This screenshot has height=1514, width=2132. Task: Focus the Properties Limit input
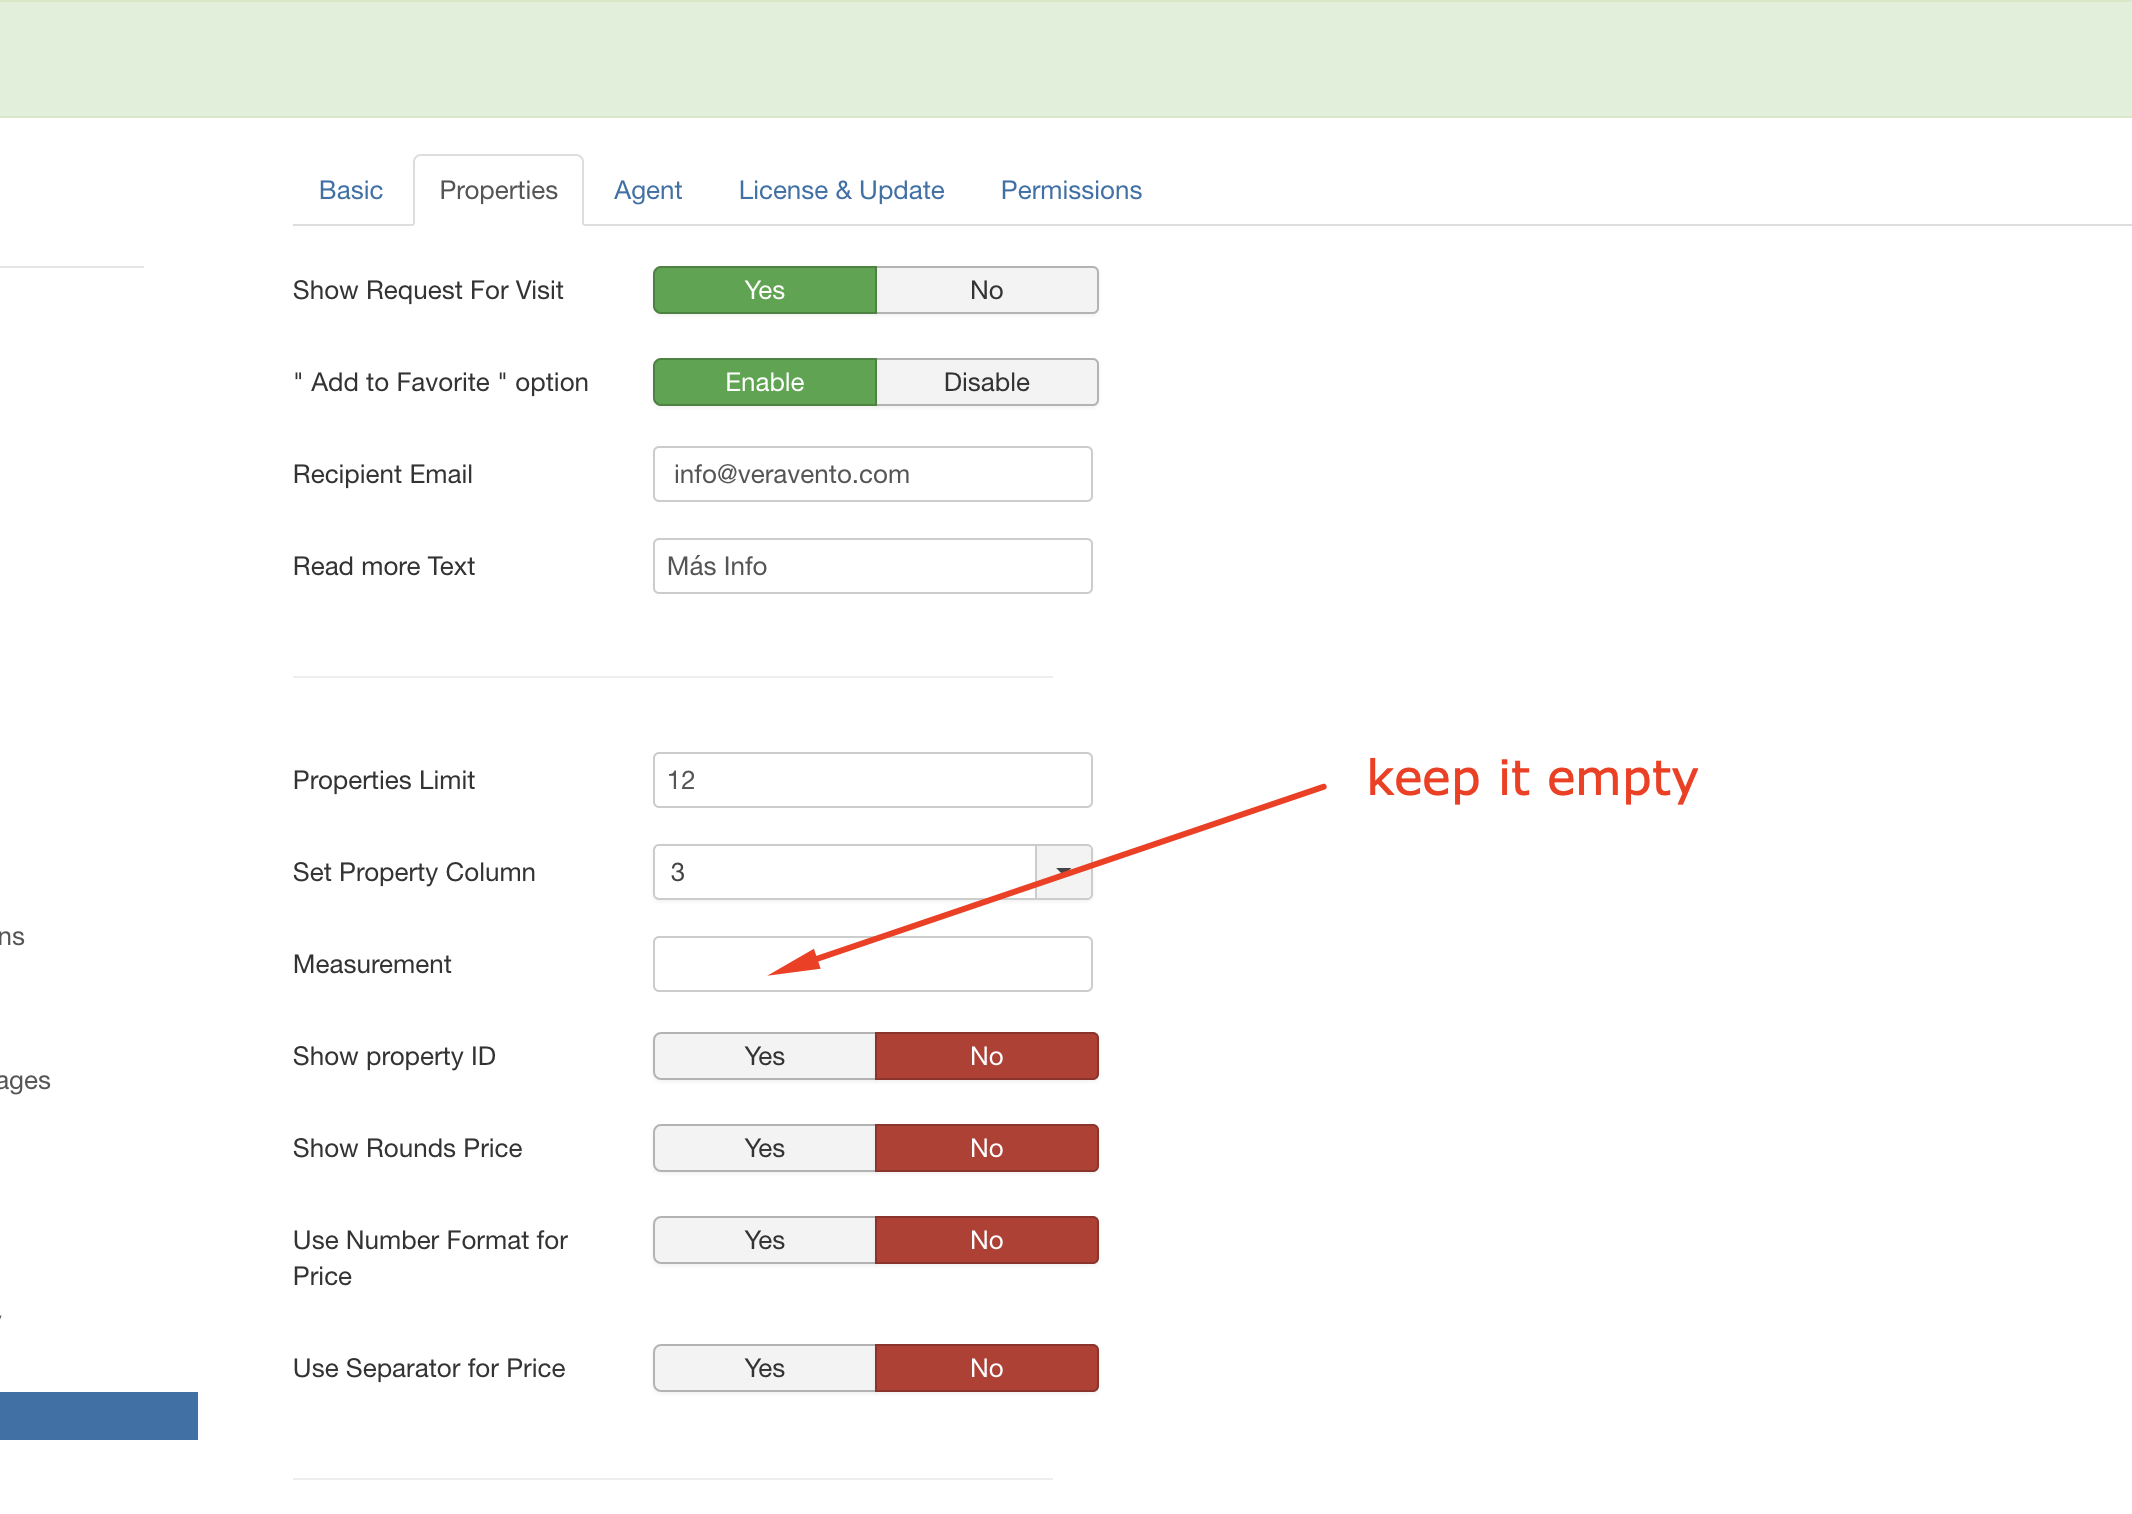[x=872, y=780]
